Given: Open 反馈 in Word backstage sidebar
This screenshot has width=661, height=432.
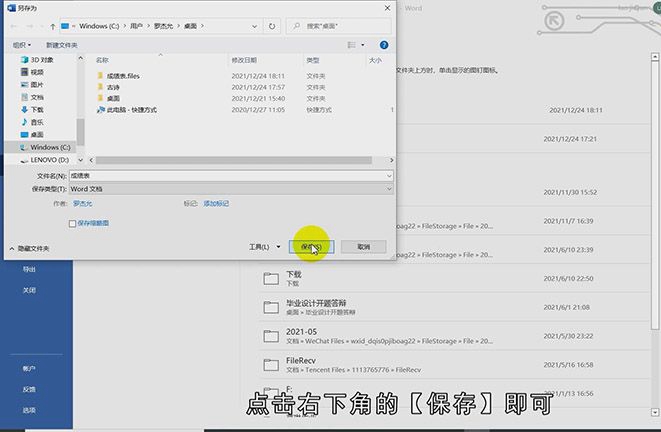Looking at the screenshot, I should (x=29, y=389).
